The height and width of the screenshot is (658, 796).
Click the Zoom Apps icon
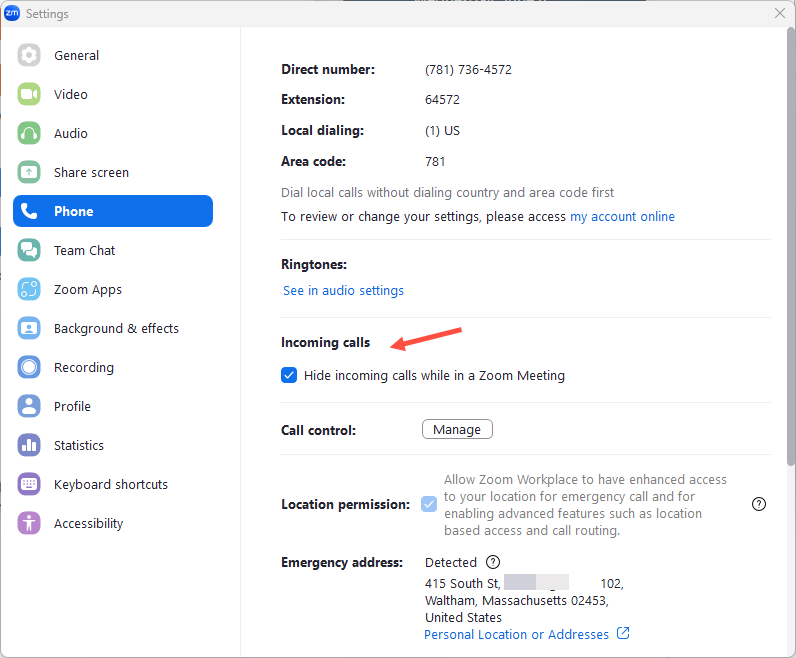click(29, 289)
